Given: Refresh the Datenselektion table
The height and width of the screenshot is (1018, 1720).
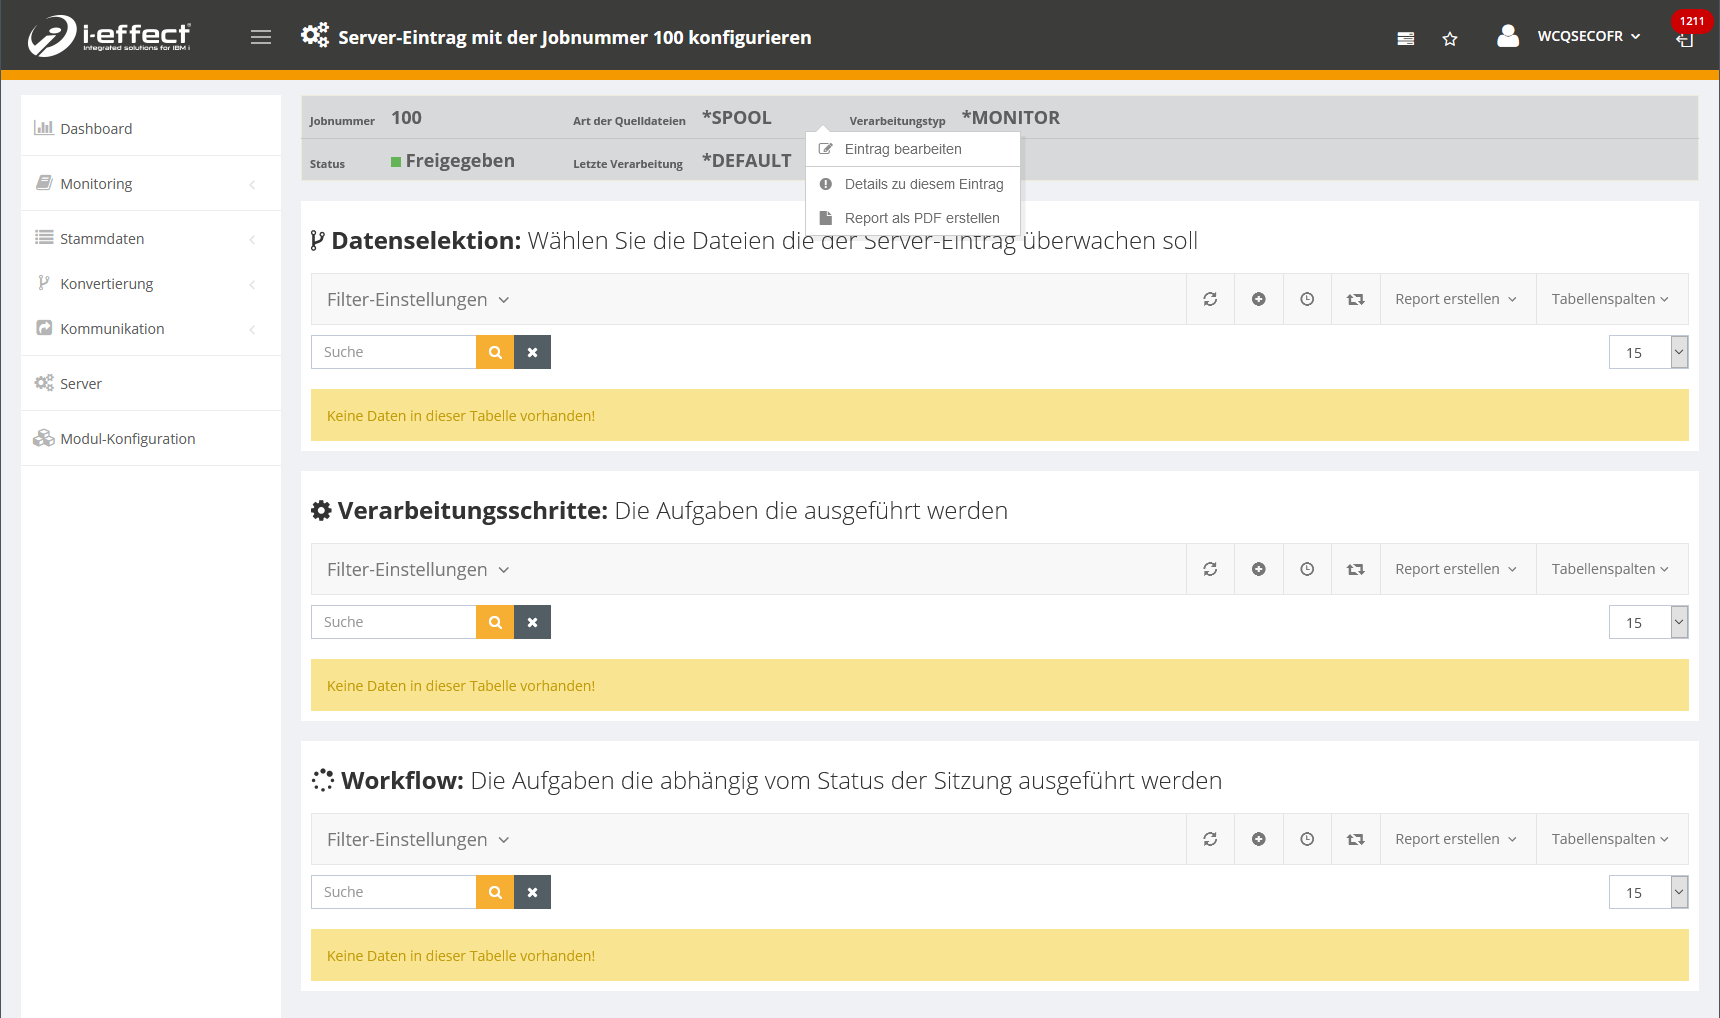Looking at the screenshot, I should click(x=1210, y=299).
